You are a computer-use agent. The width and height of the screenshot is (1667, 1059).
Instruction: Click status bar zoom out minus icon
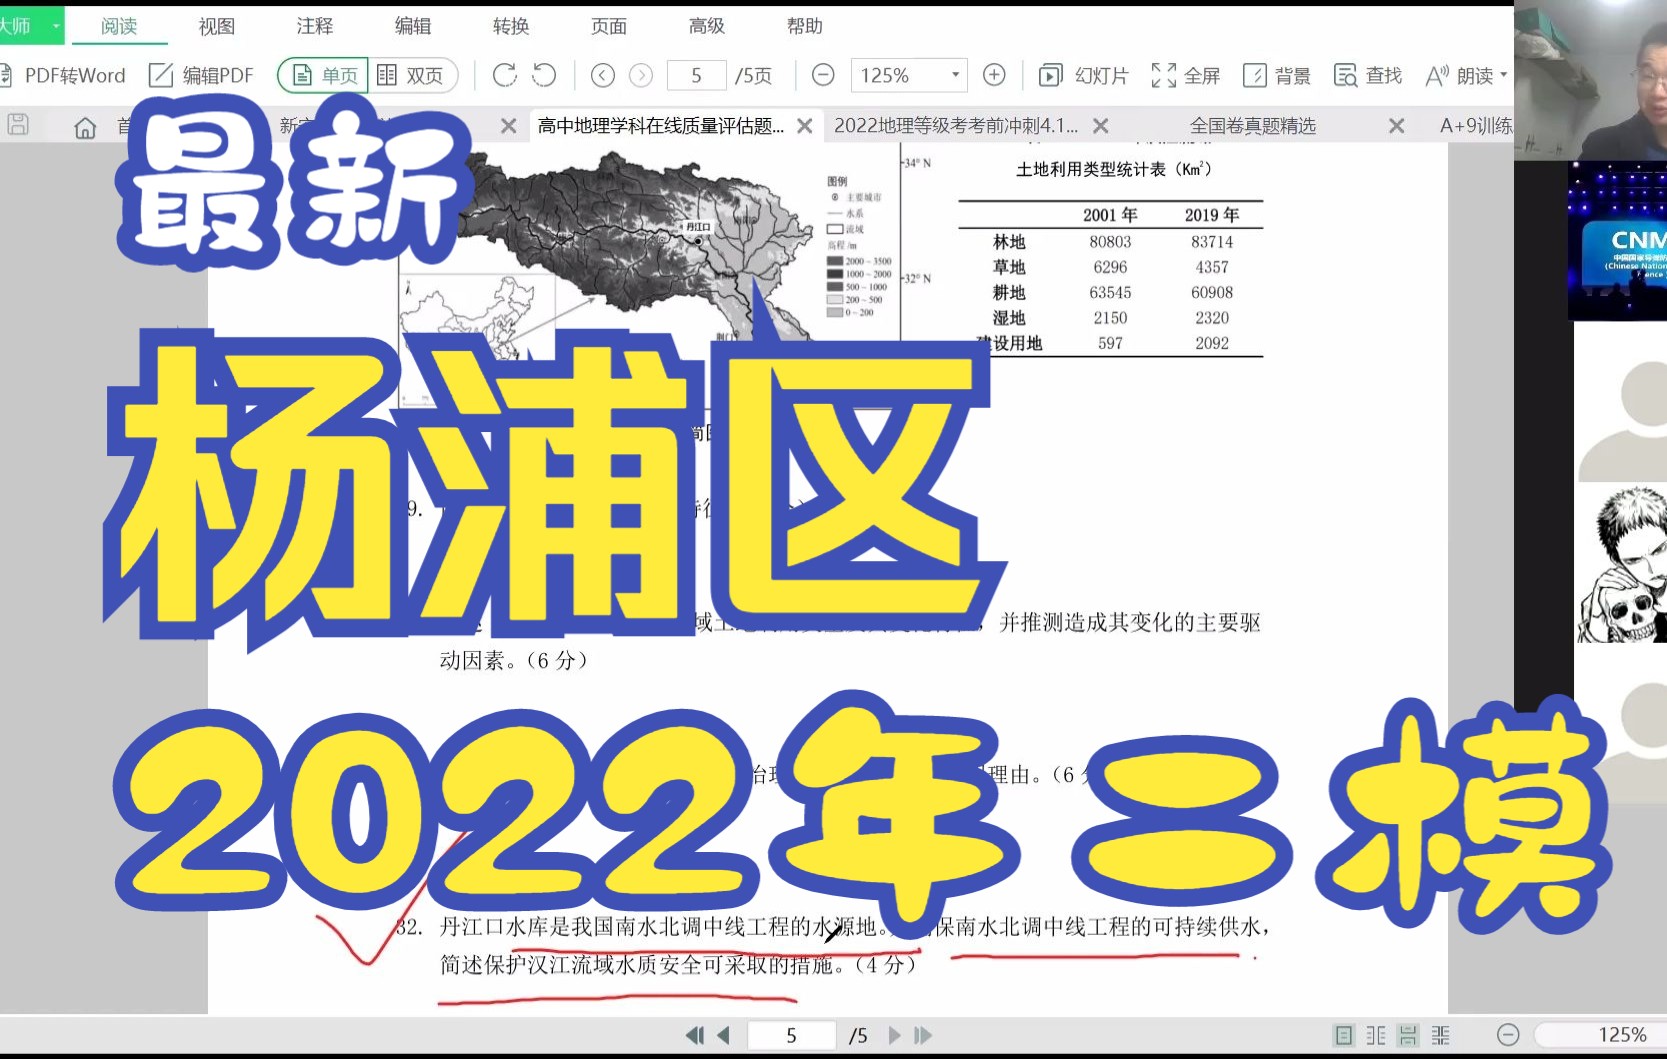1508,1035
